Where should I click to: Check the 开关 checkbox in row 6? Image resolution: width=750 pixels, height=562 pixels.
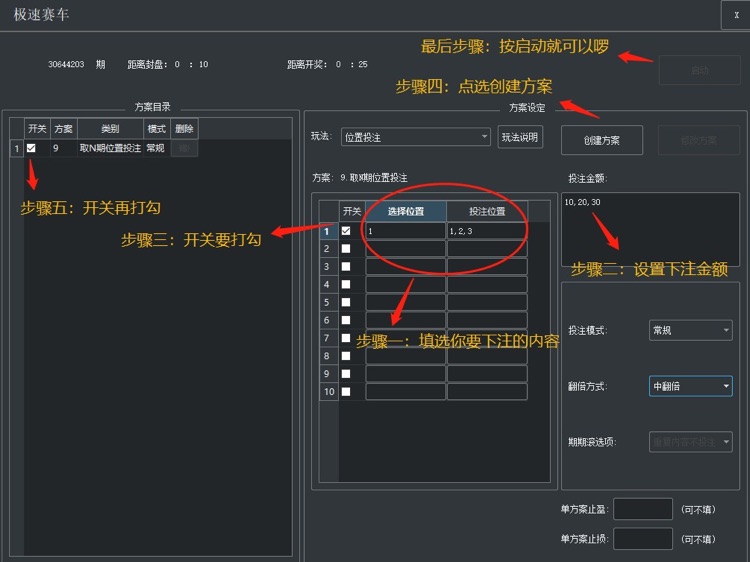[346, 320]
